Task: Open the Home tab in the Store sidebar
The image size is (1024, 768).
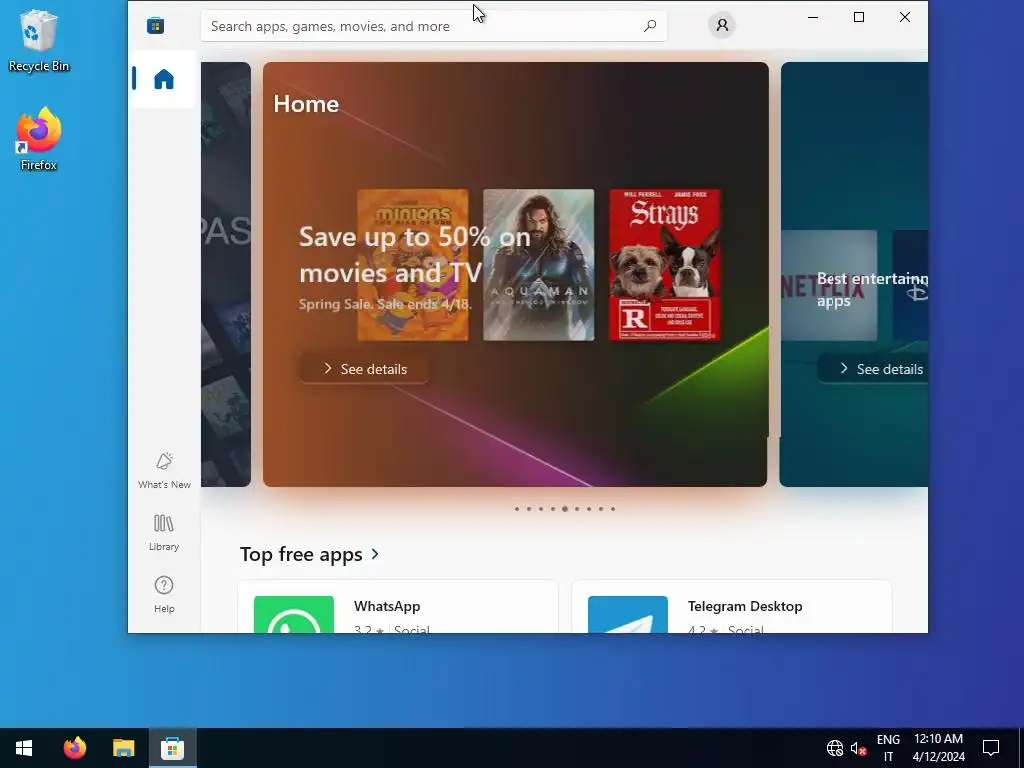Action: (163, 79)
